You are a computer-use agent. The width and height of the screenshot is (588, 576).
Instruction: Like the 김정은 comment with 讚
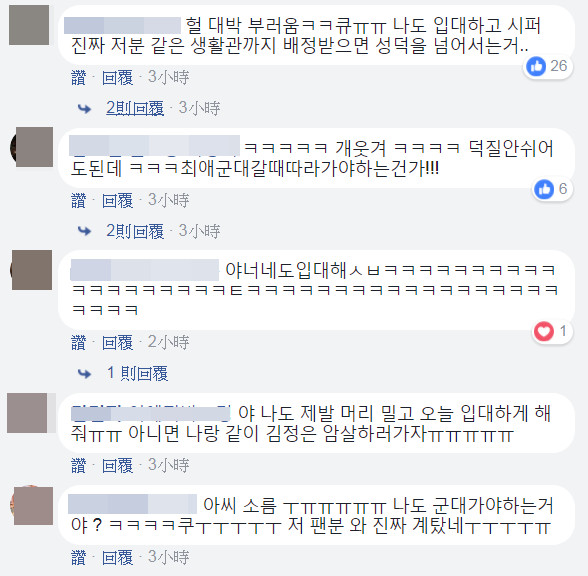pos(78,465)
